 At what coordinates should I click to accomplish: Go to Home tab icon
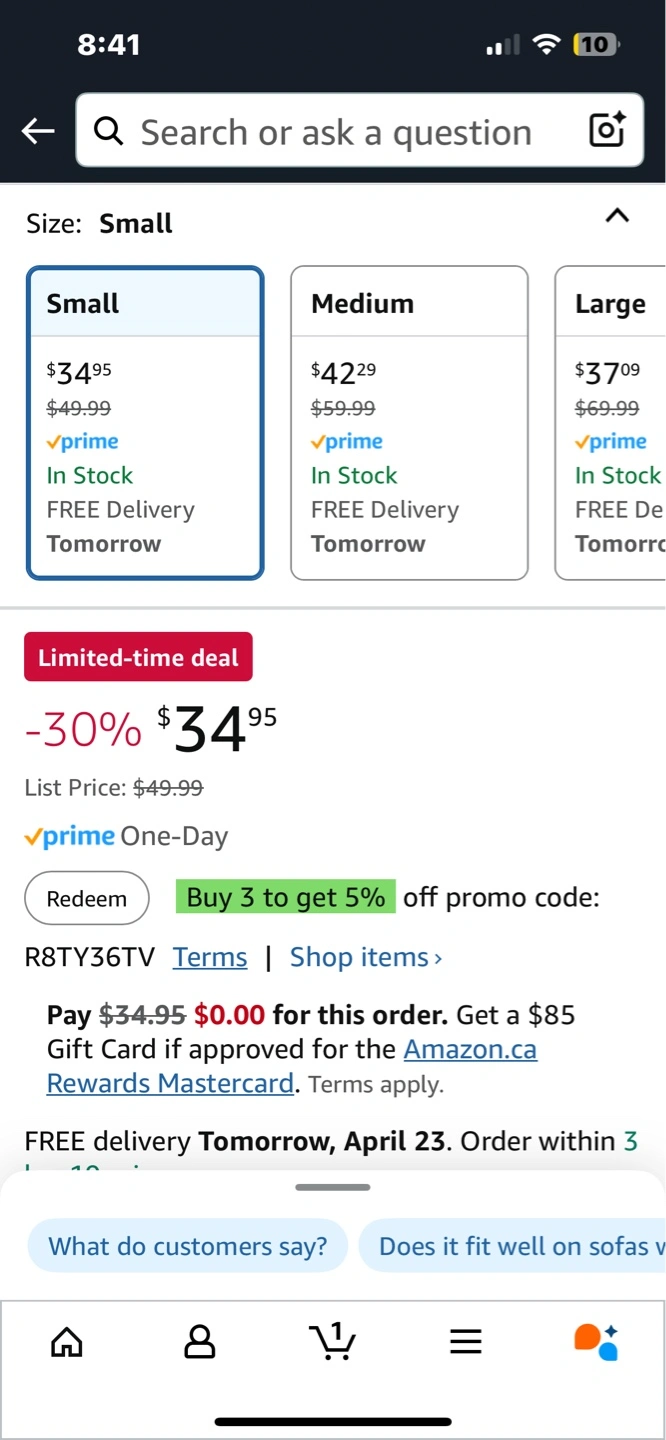(x=67, y=1341)
